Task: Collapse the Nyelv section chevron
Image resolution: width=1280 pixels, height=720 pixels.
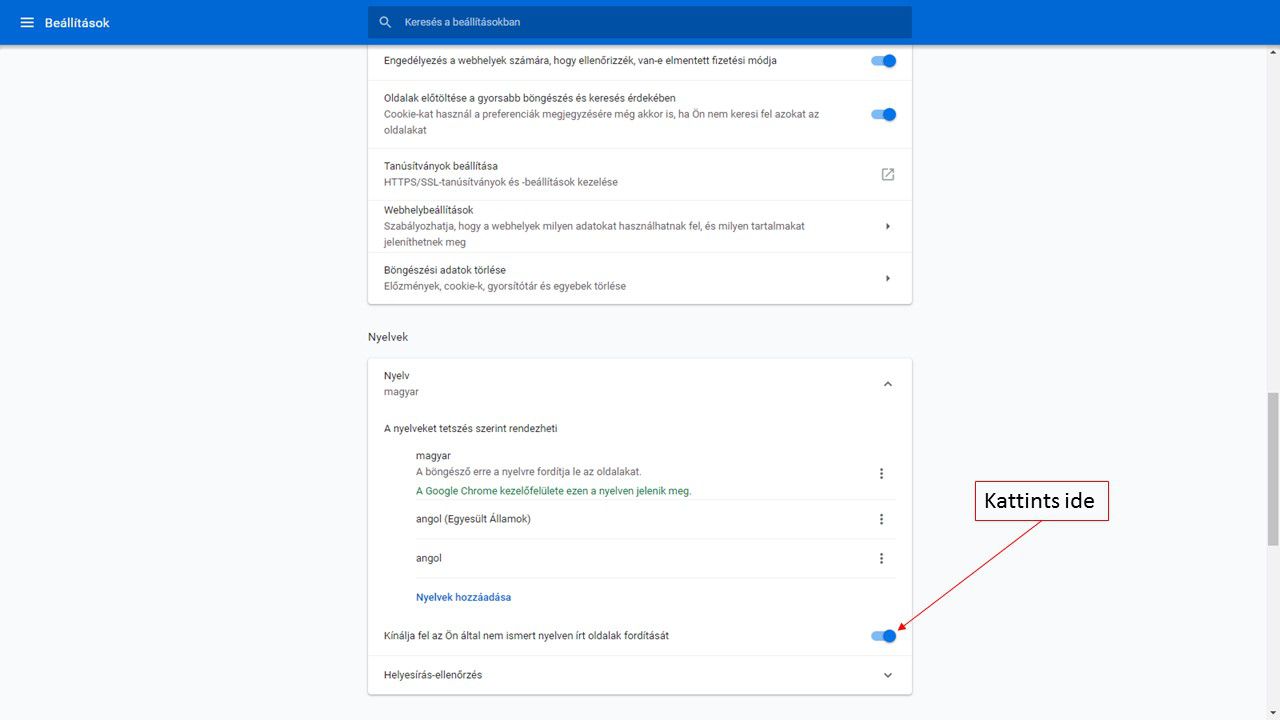Action: tap(887, 384)
